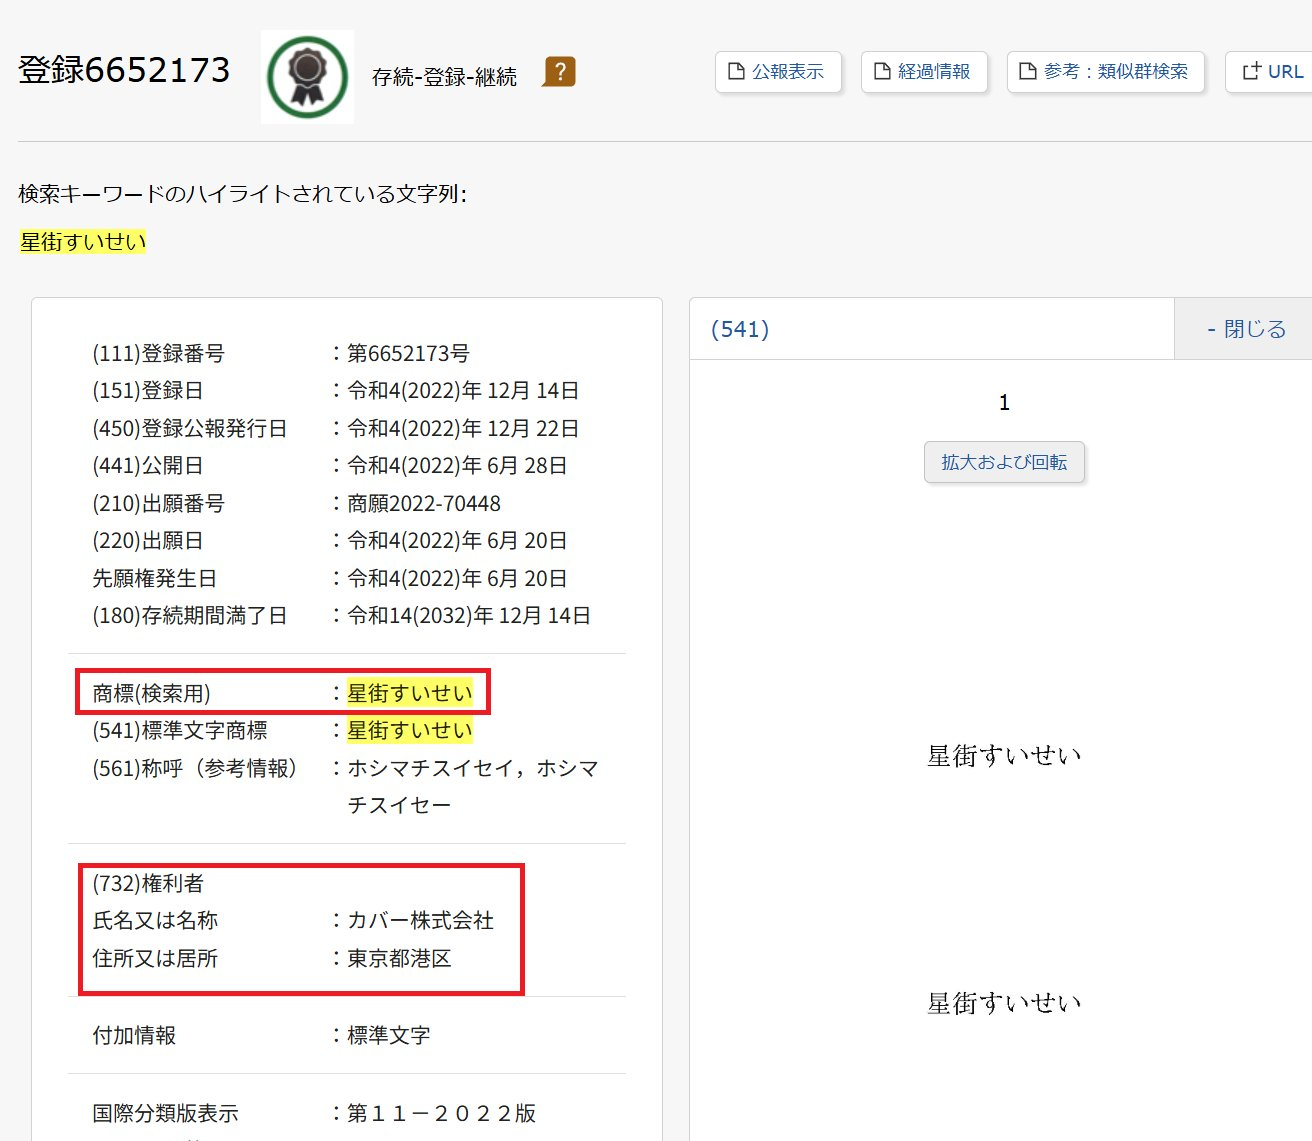Viewport: 1312px width, 1141px height.
Task: Click the 先願権発生日 label
Action: pyautogui.click(x=154, y=578)
